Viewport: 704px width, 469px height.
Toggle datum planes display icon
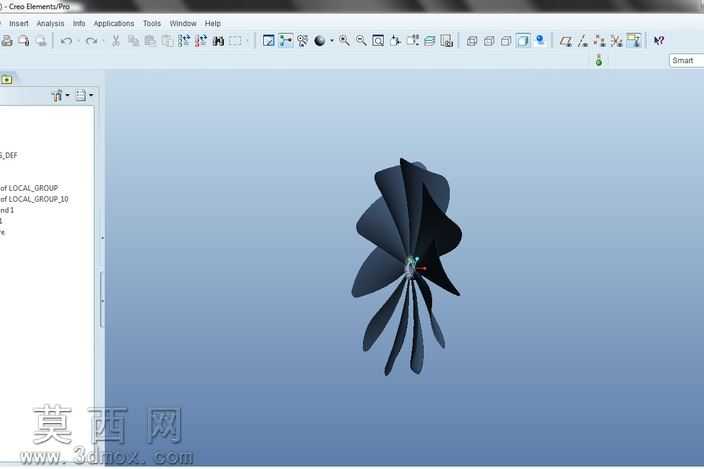point(566,41)
